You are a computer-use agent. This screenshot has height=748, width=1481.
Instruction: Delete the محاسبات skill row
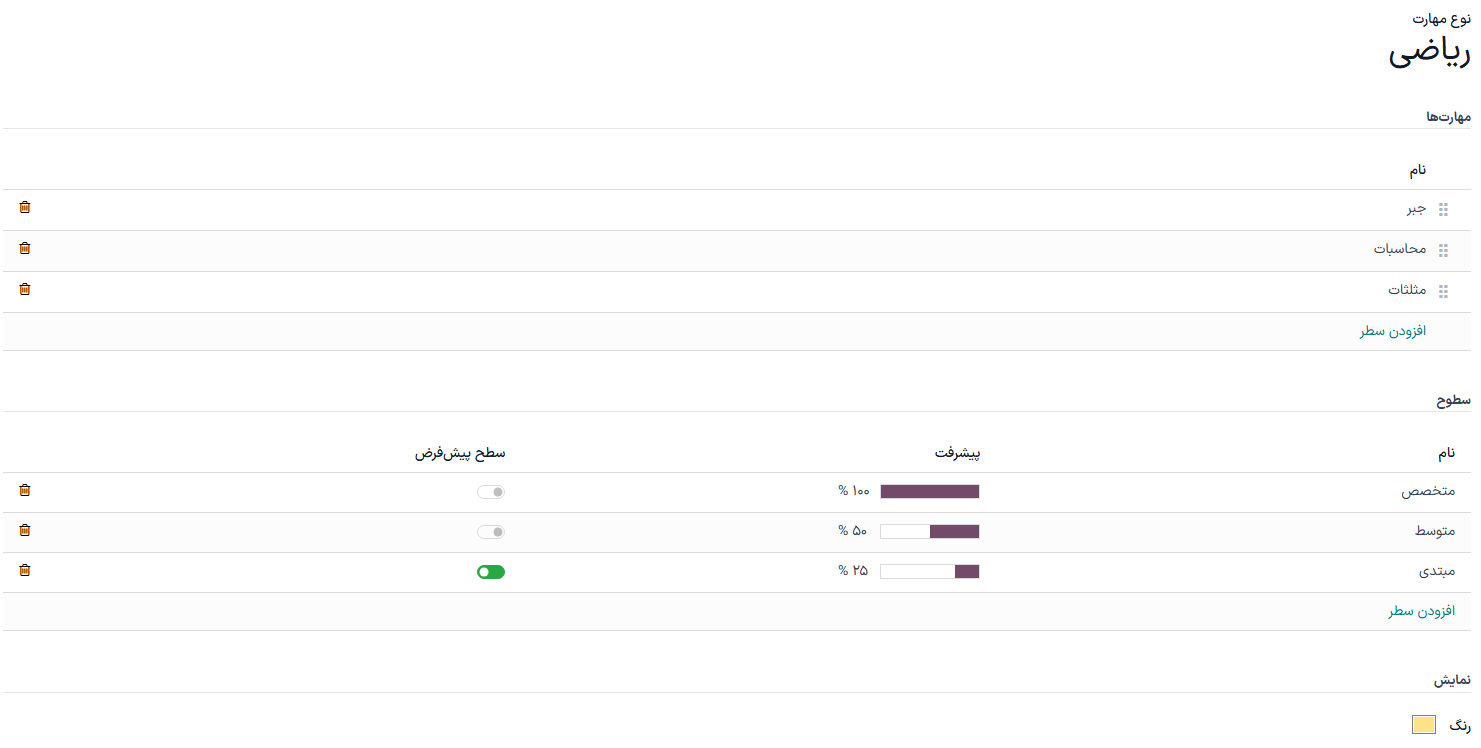[25, 249]
